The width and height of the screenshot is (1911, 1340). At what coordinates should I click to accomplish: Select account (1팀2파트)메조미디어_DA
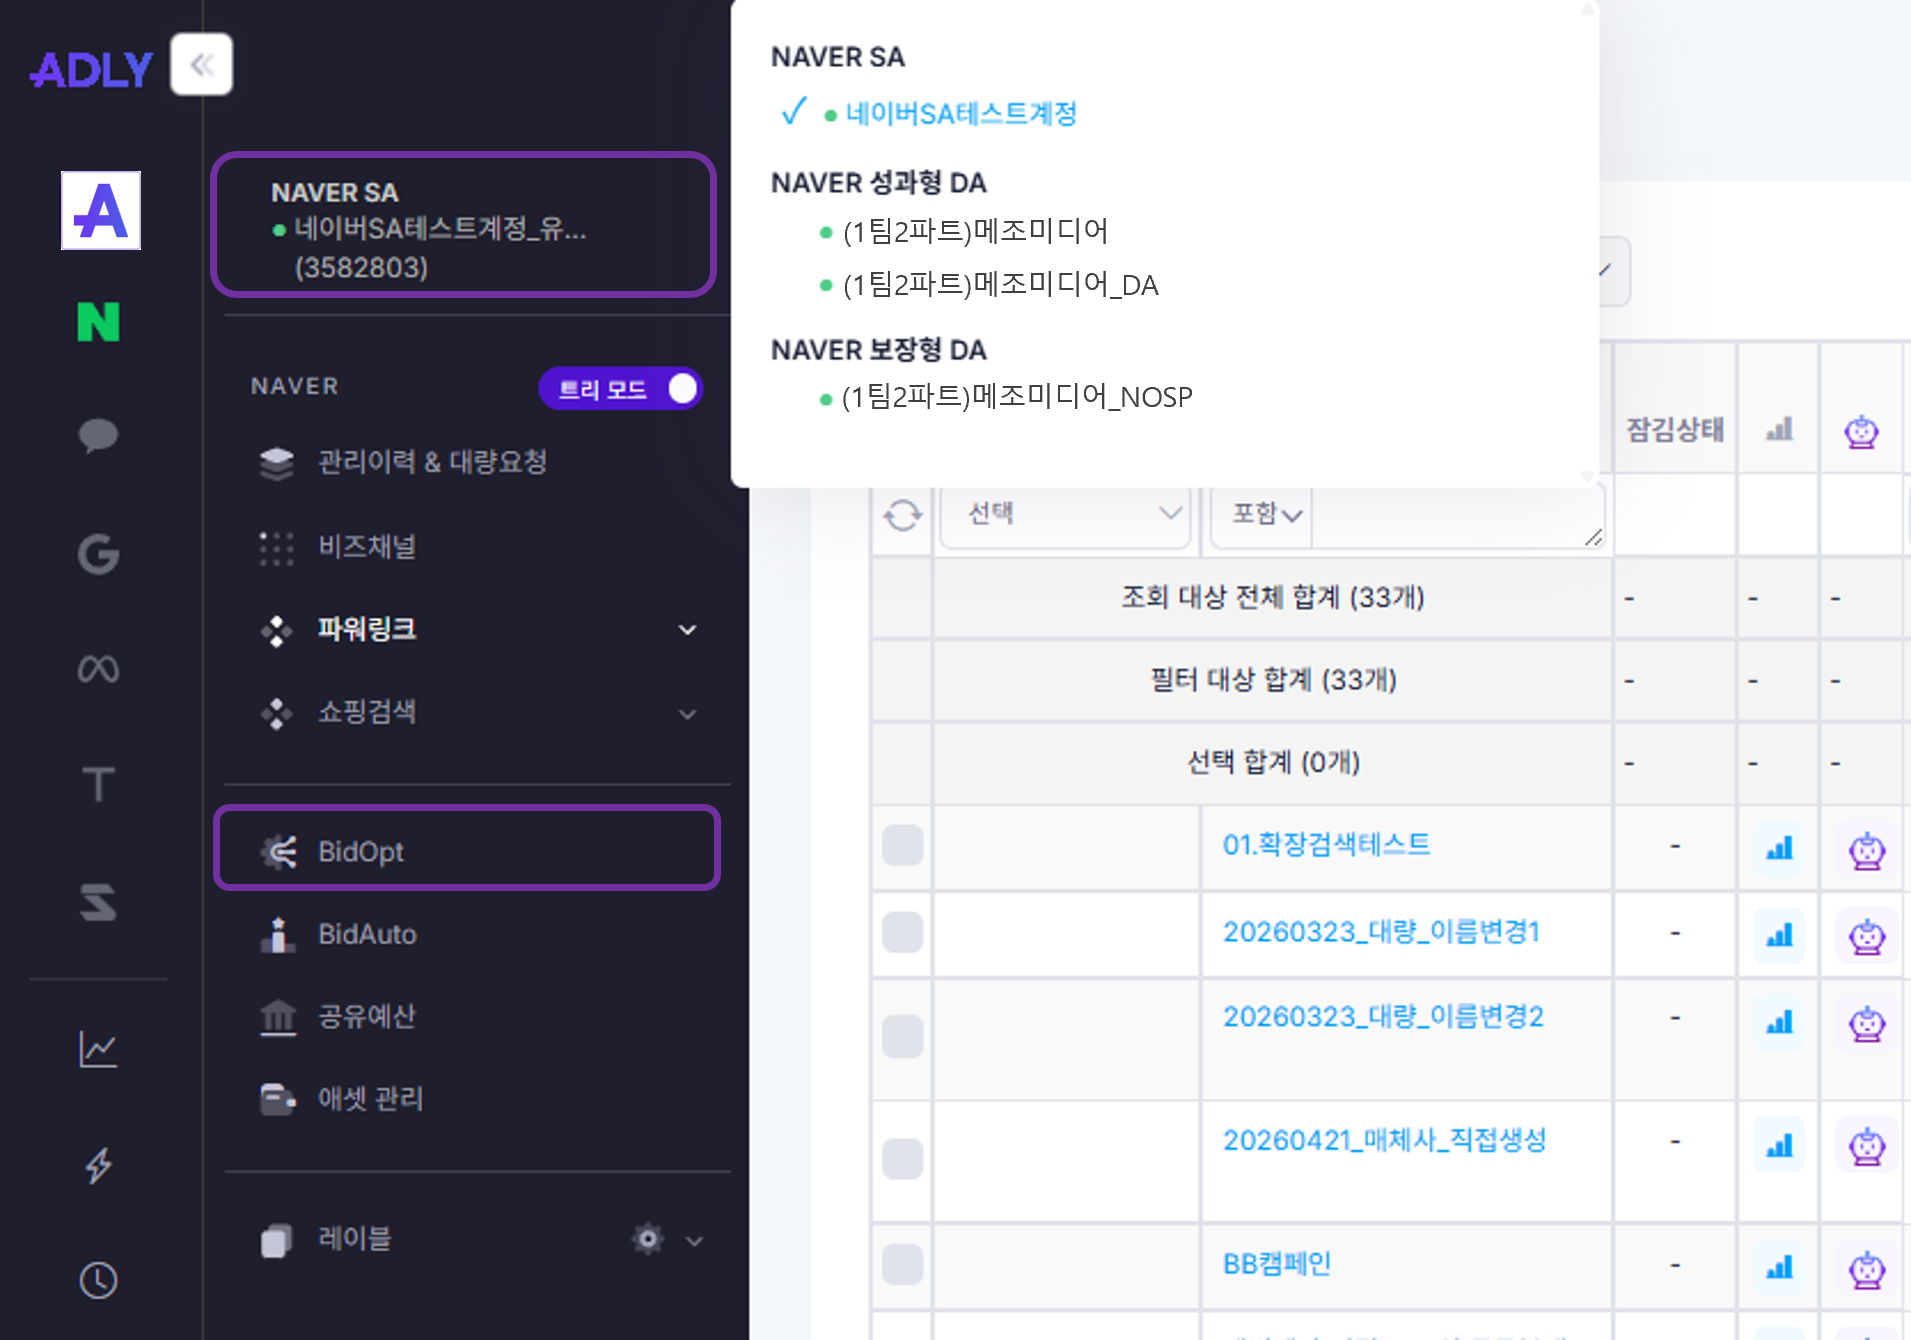tap(1000, 286)
